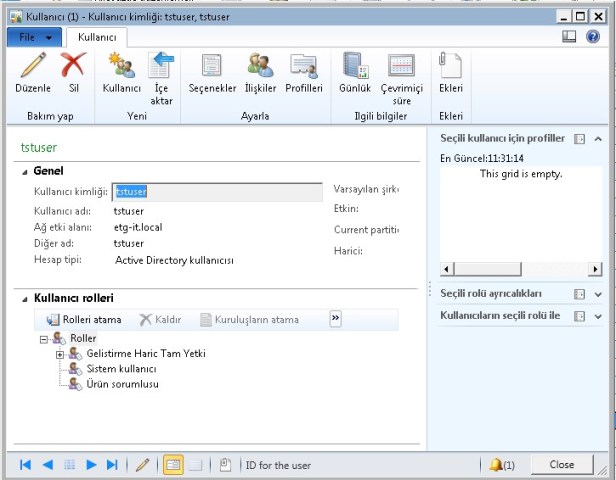Open Ekleri attachments icon
The width and height of the screenshot is (616, 480).
450,67
